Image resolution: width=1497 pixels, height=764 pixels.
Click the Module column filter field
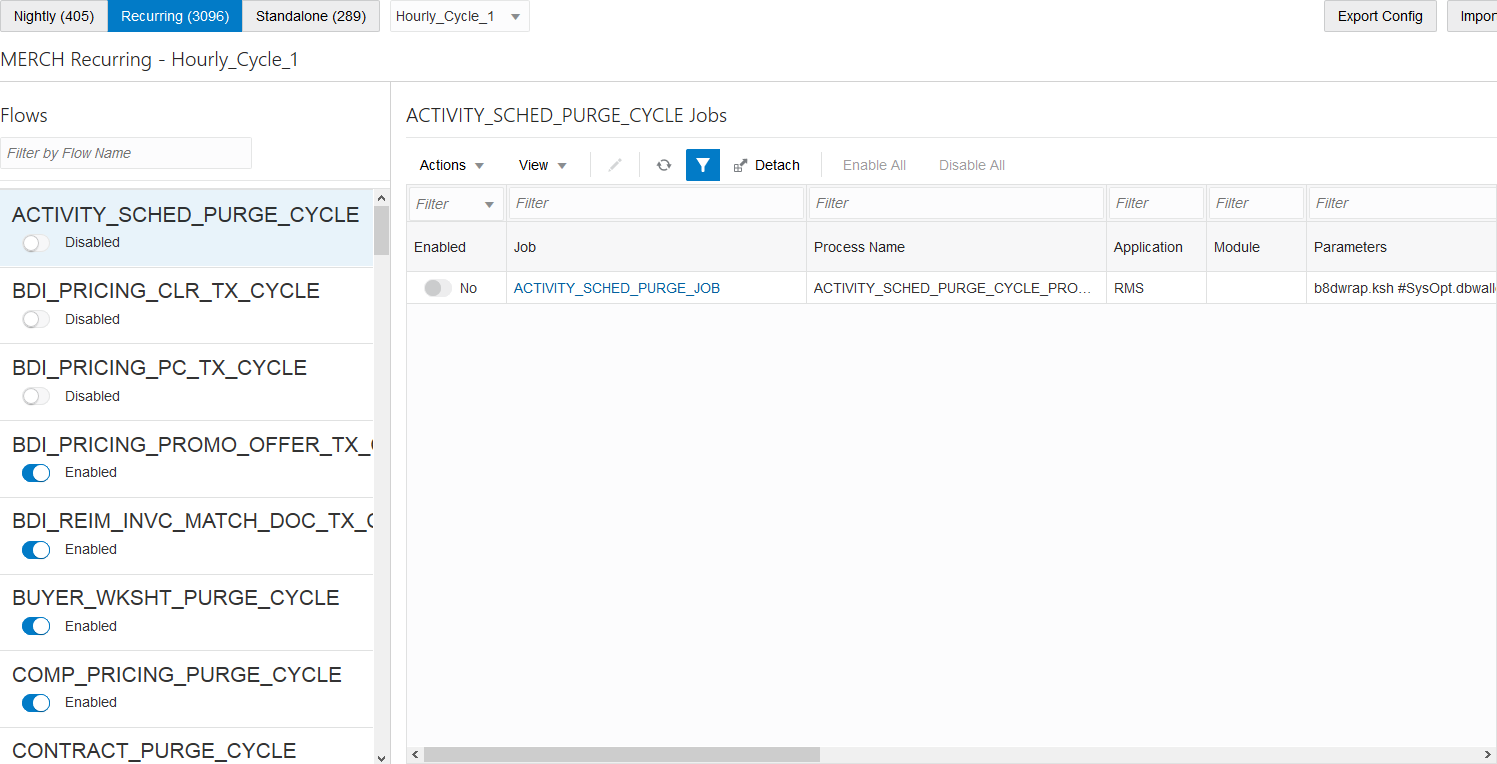coord(1257,203)
